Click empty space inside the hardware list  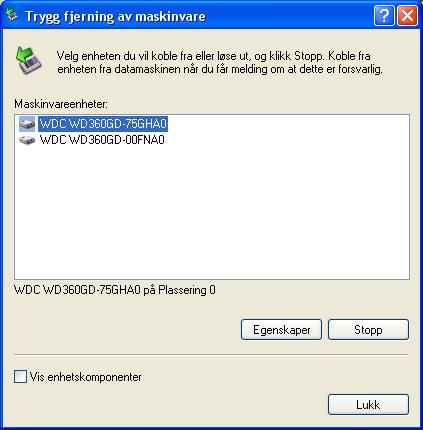[x=212, y=213]
